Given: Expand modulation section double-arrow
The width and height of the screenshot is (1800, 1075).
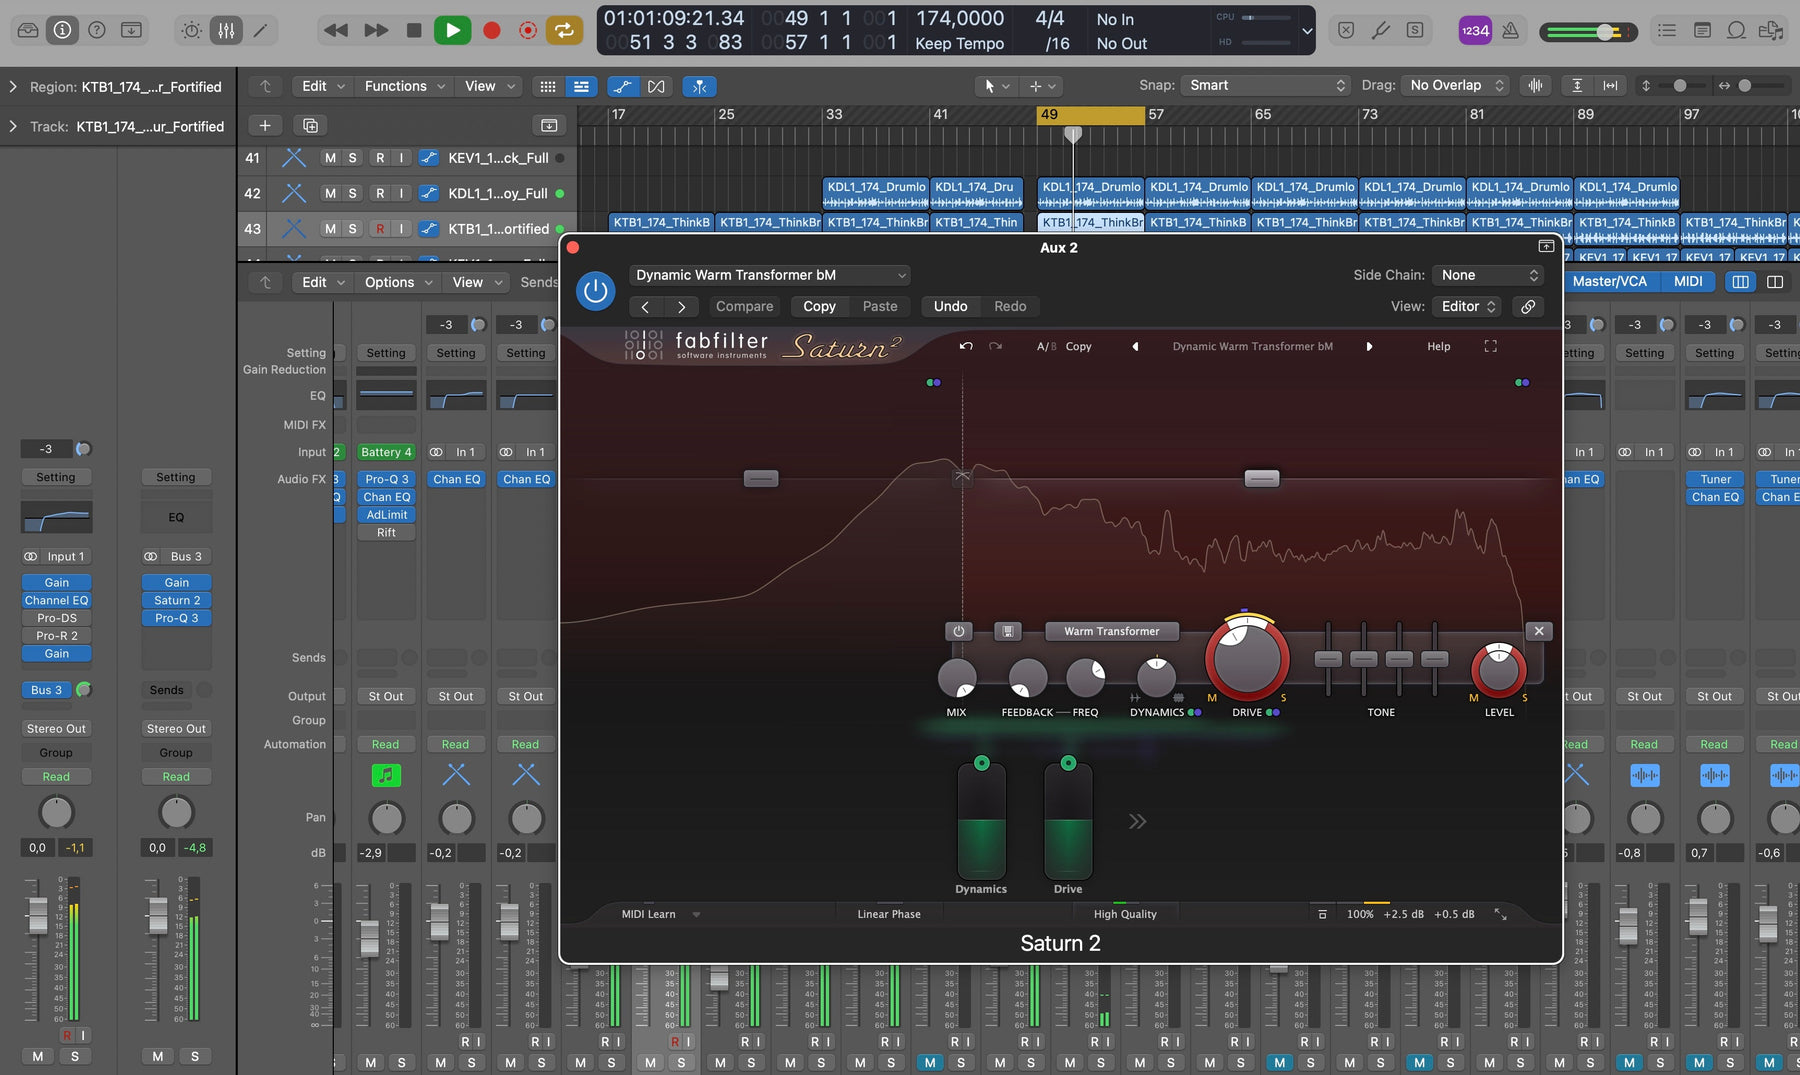Looking at the screenshot, I should pyautogui.click(x=1137, y=822).
